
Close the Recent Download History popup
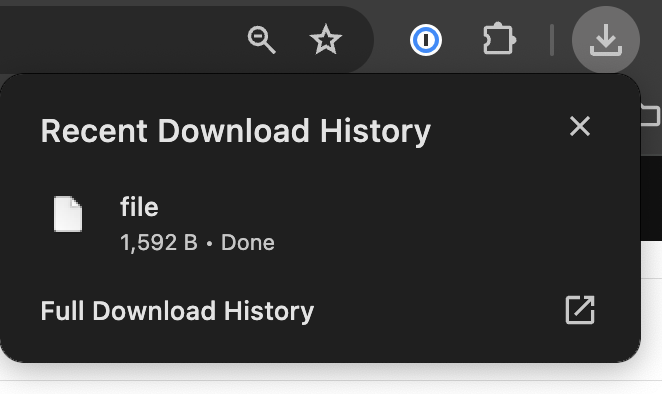tap(580, 126)
